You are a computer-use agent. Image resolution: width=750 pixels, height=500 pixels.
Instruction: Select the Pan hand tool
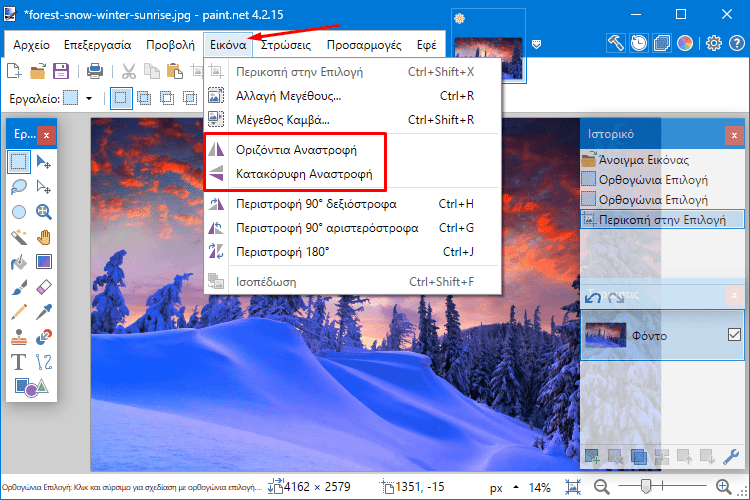point(44,237)
